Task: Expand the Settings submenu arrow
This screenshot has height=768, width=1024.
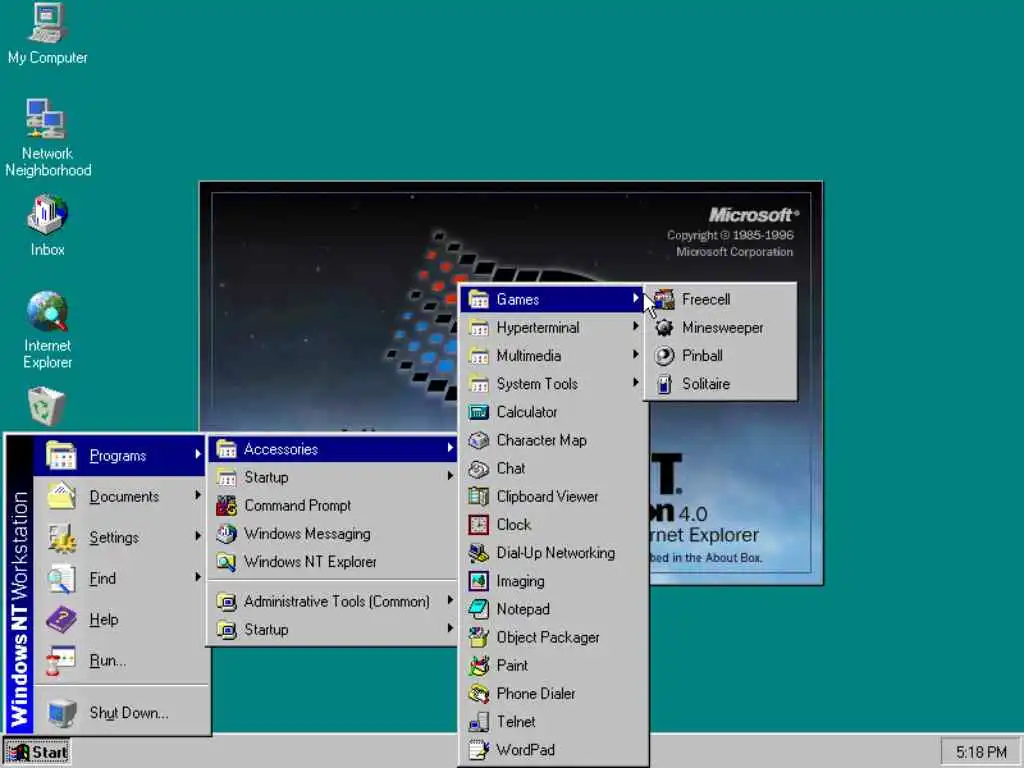Action: coord(197,536)
